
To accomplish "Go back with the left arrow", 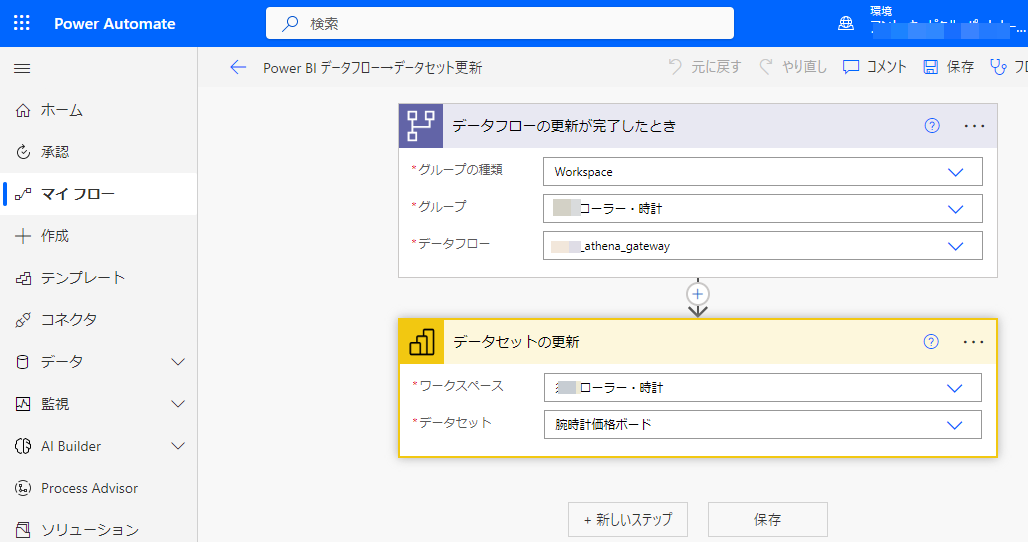I will coord(238,67).
